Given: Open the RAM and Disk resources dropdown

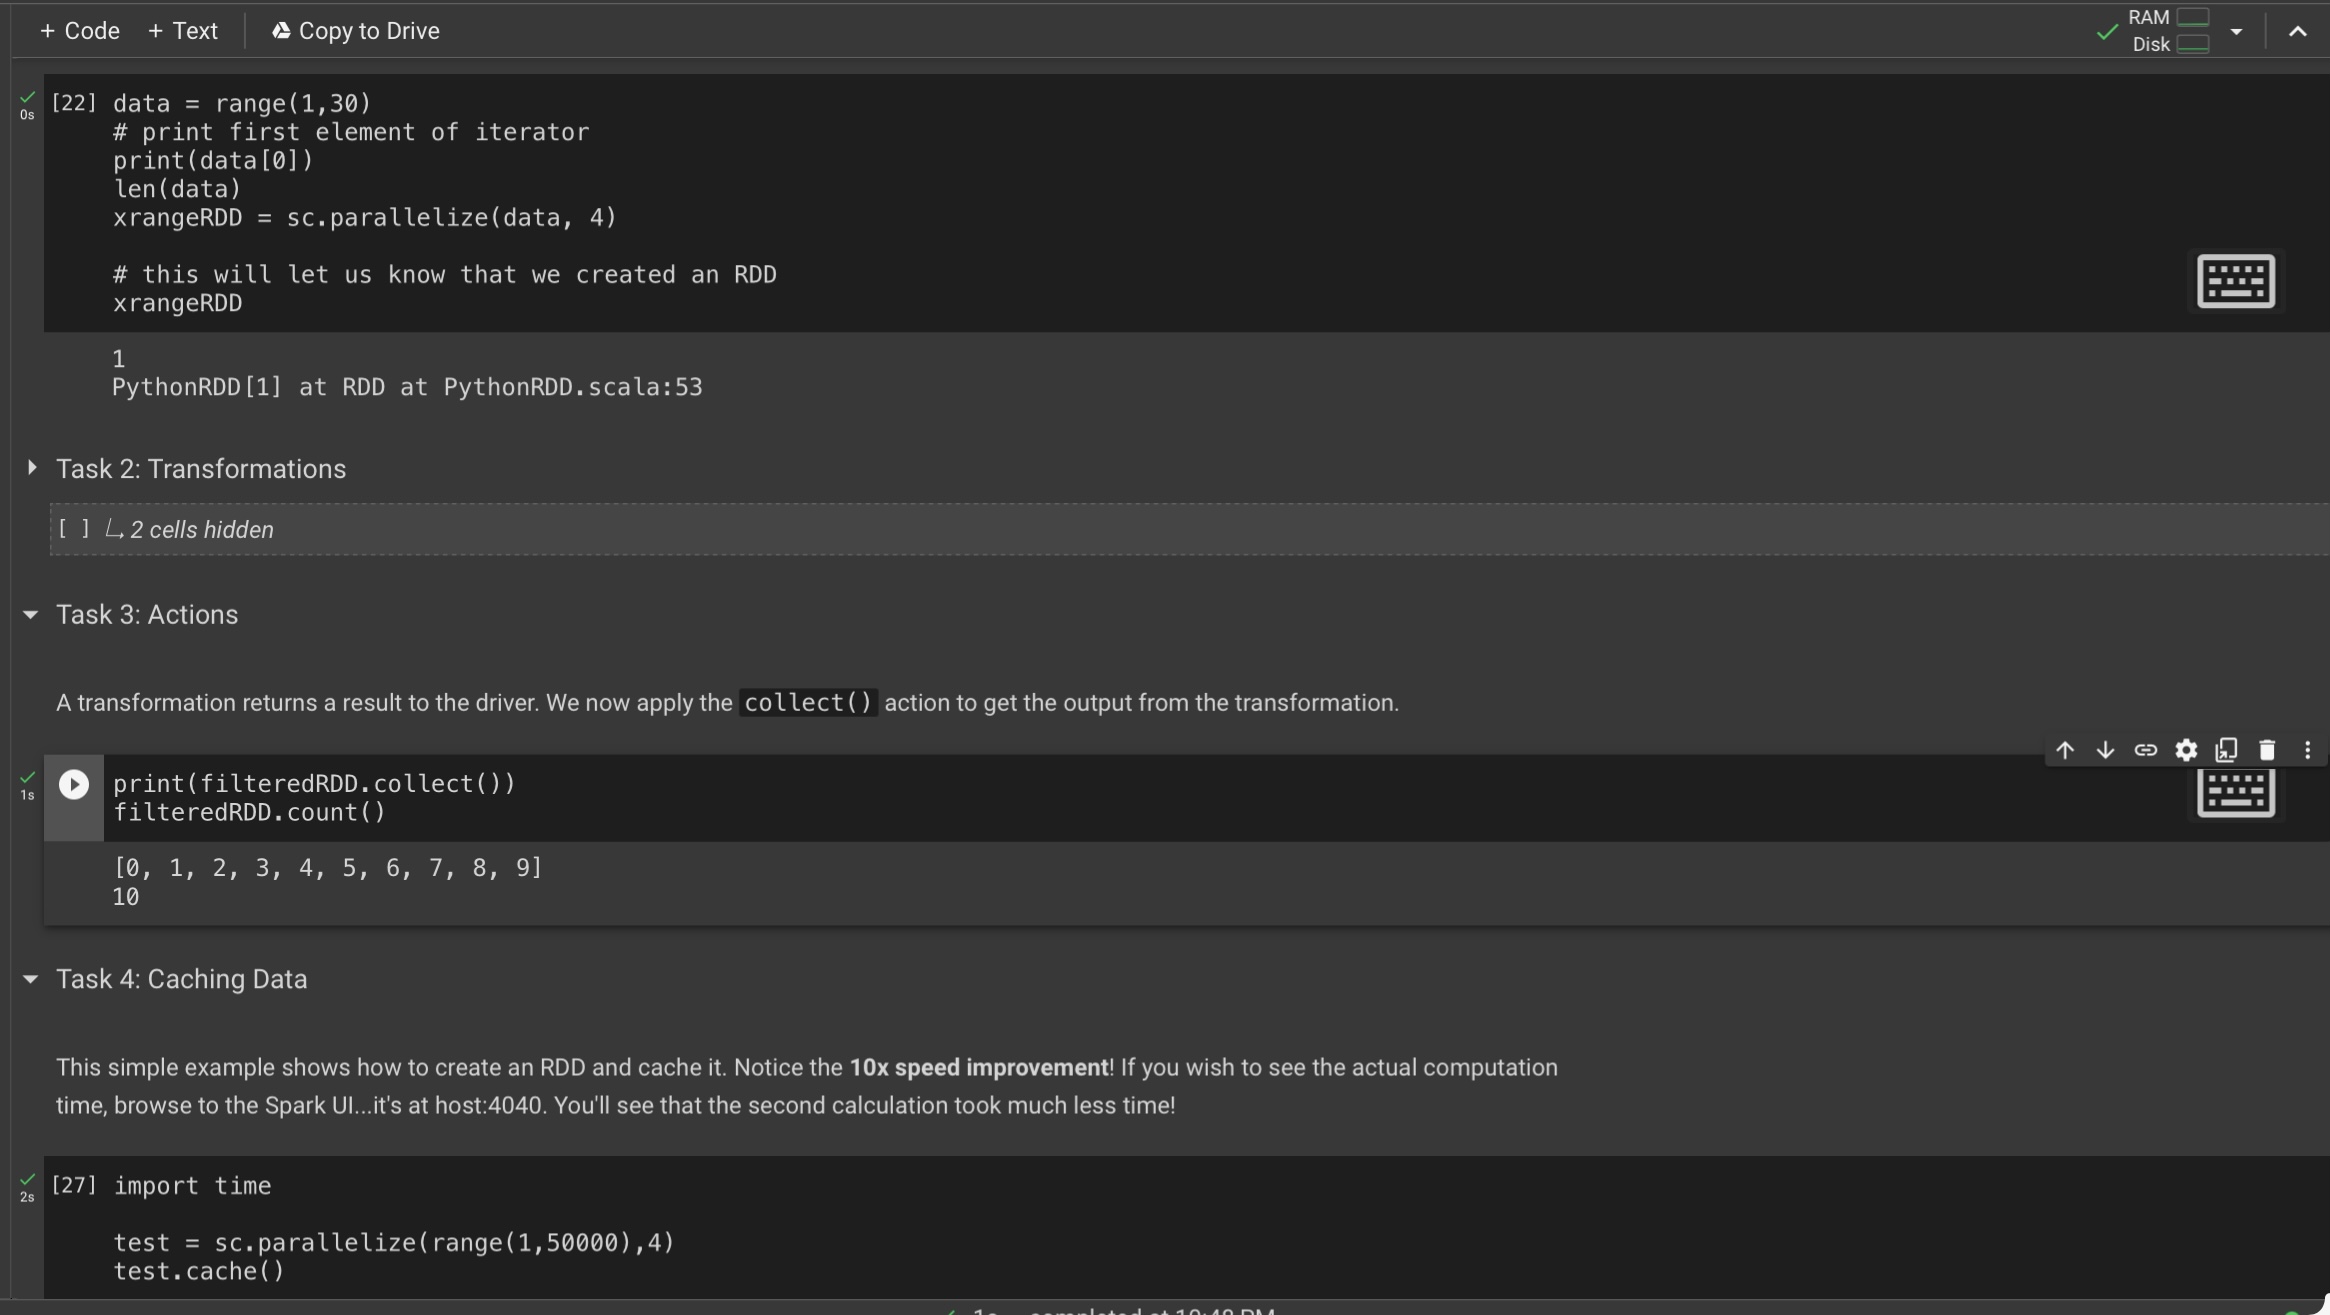Looking at the screenshot, I should click(2235, 31).
